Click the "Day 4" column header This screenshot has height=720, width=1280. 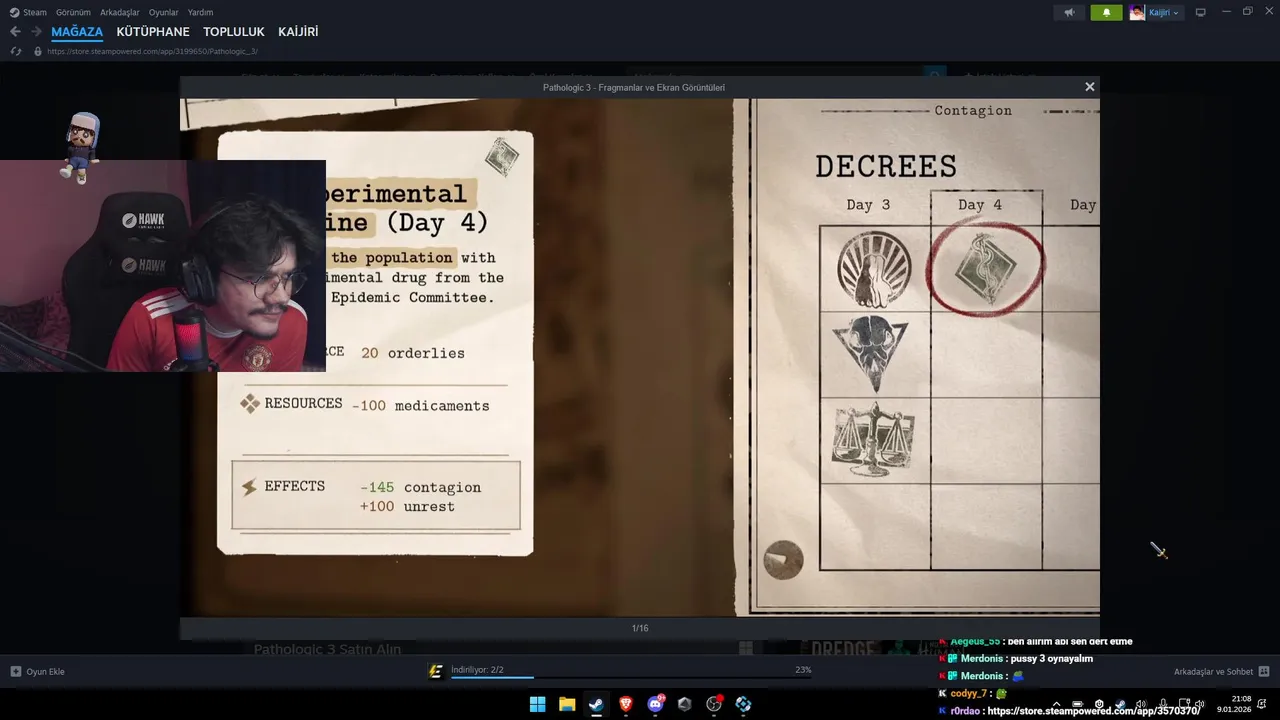point(980,205)
